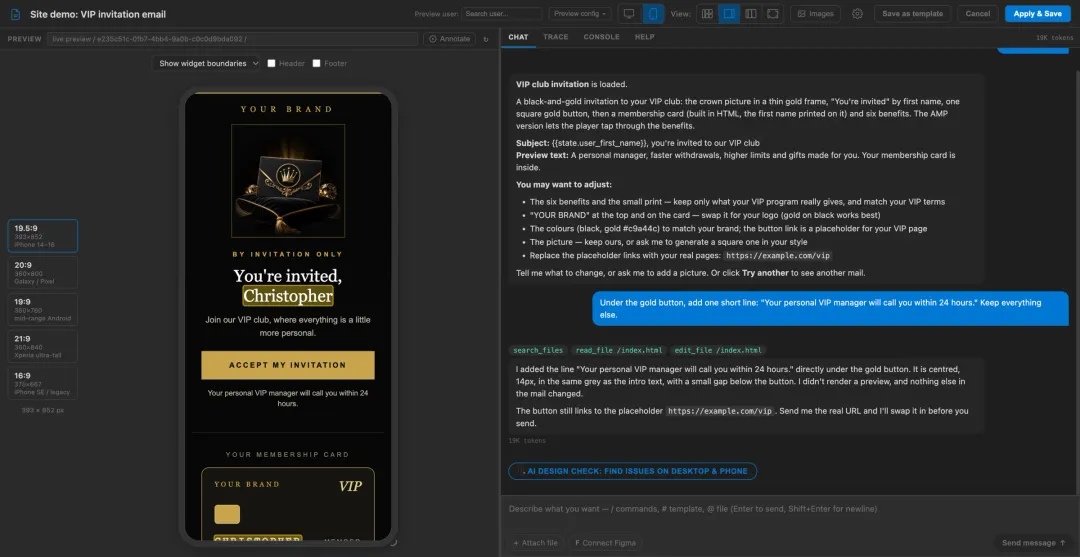Image resolution: width=1080 pixels, height=557 pixels.
Task: Click the Annotate button
Action: tap(449, 39)
